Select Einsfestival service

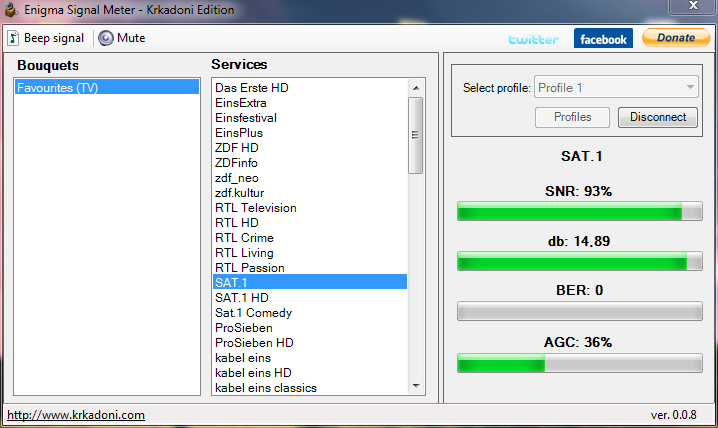point(310,118)
